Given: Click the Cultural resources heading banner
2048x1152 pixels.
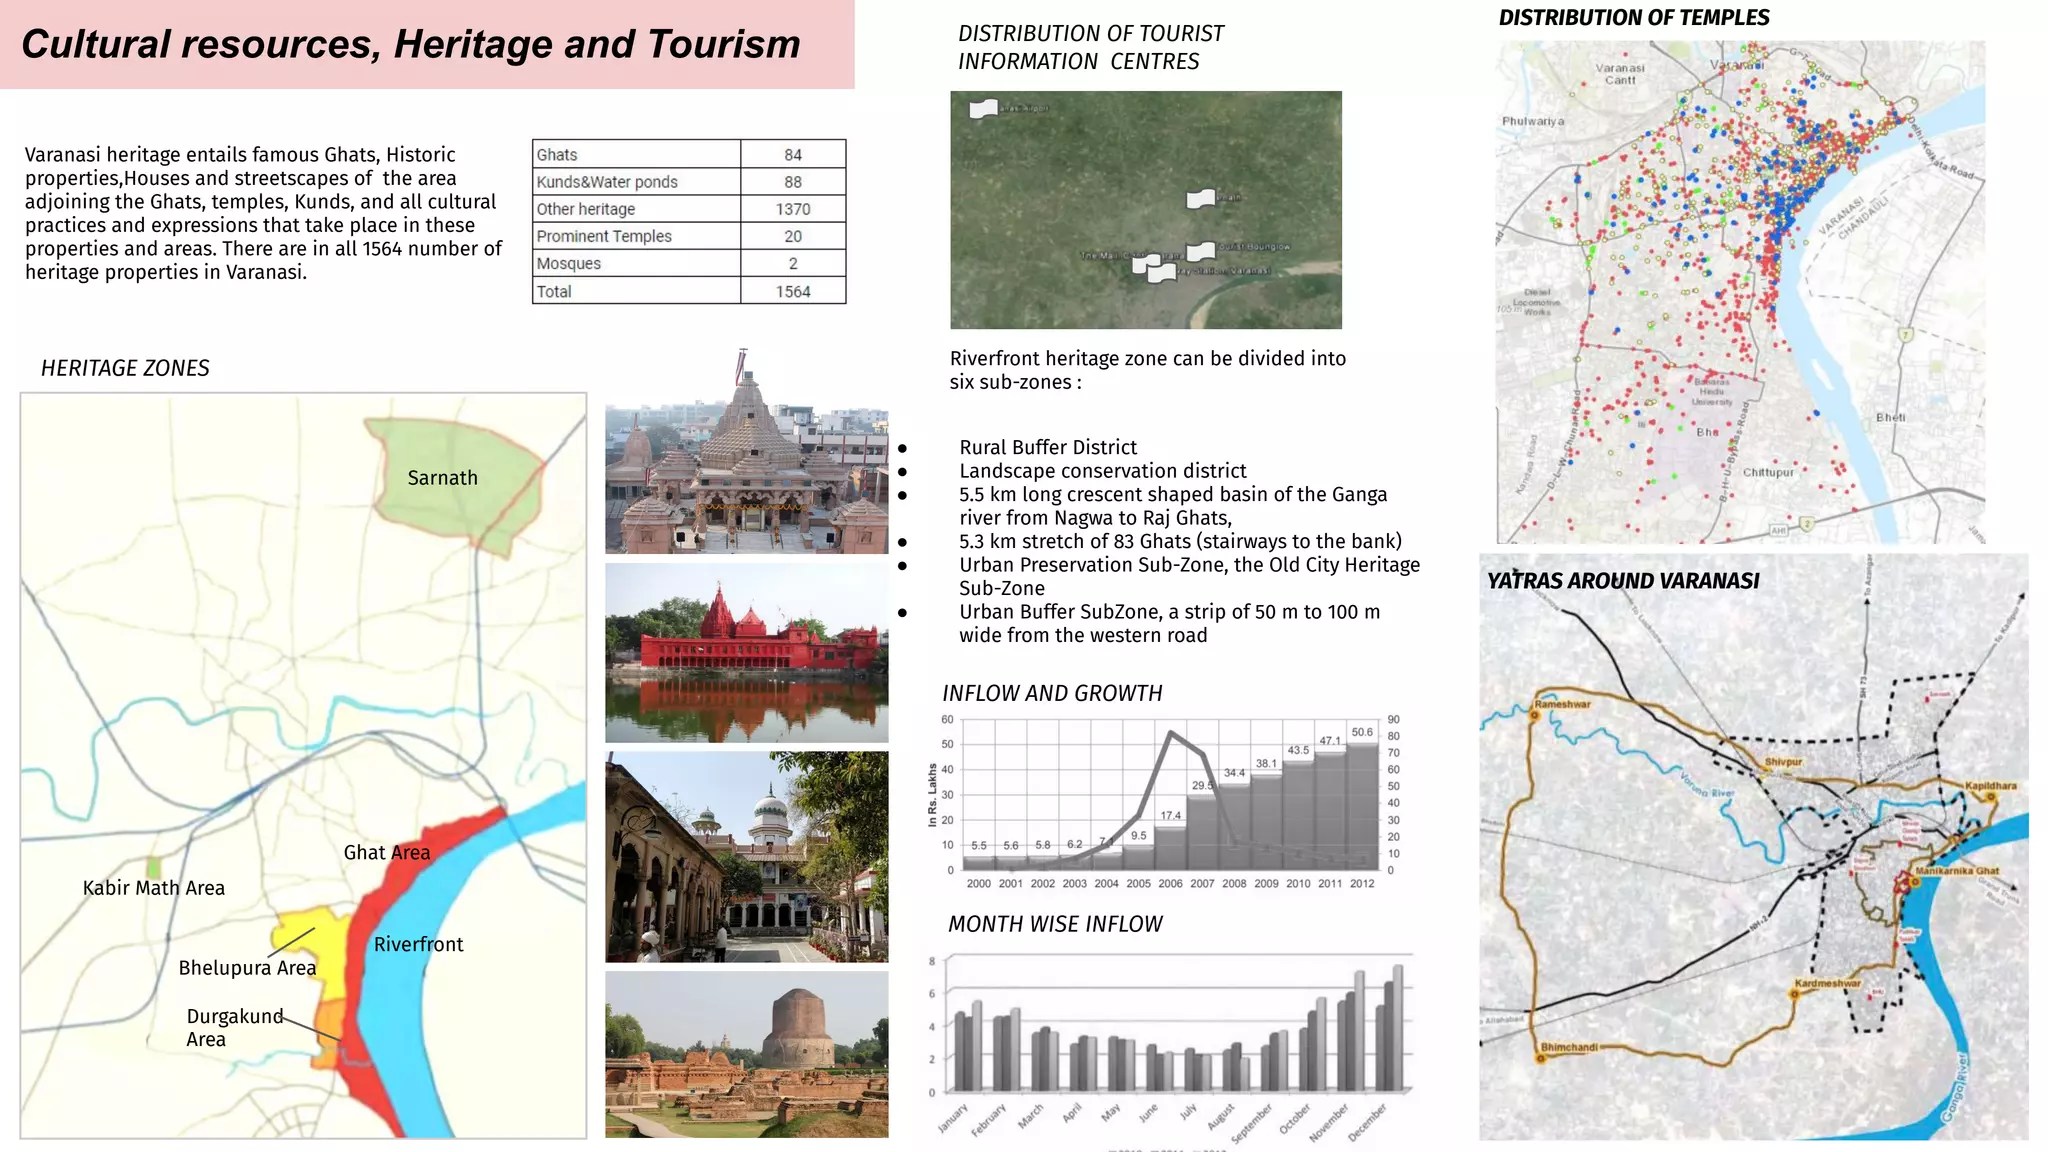Looking at the screenshot, I should [x=427, y=44].
